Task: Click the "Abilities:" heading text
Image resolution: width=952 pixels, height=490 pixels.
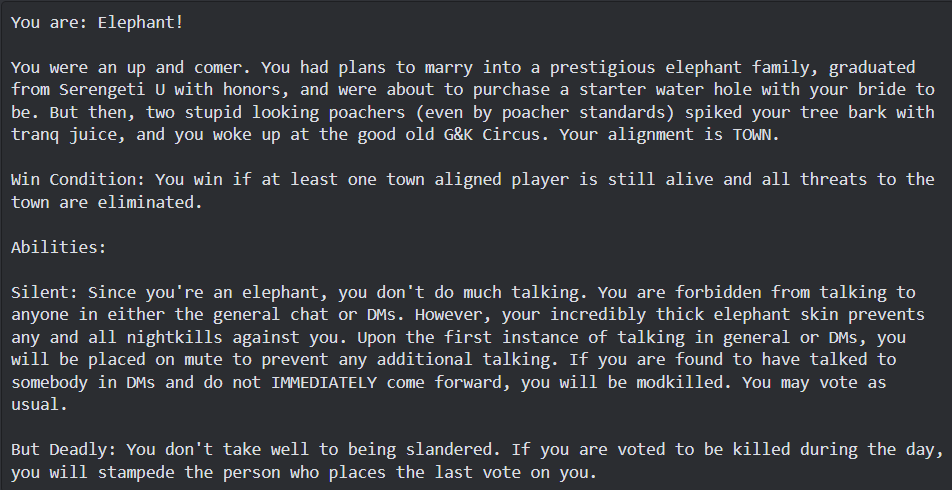Action: click(59, 247)
